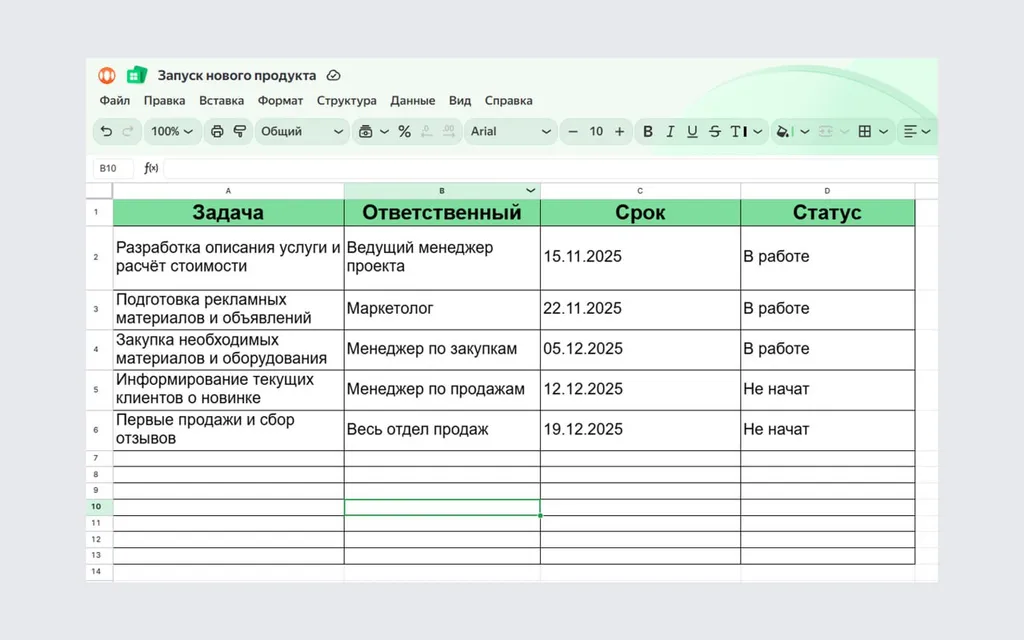Select the Срок header cell
The image size is (1024, 640).
[x=641, y=212]
